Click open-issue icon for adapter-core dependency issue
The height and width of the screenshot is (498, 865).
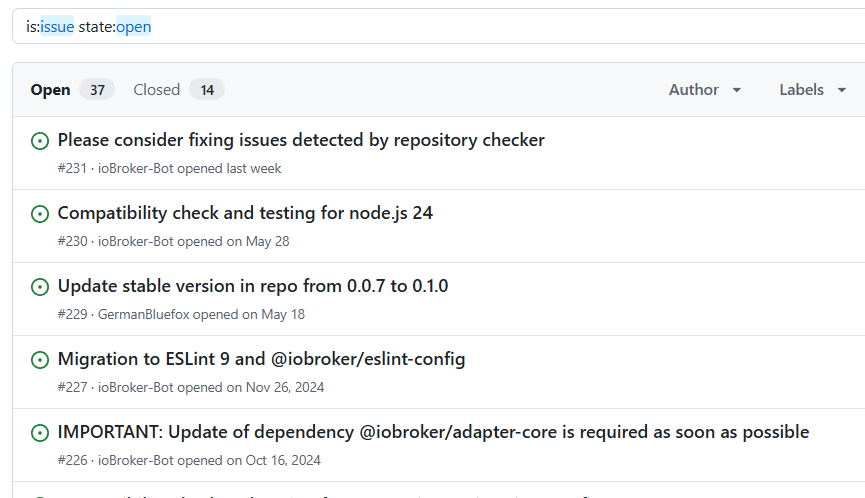pyautogui.click(x=40, y=433)
